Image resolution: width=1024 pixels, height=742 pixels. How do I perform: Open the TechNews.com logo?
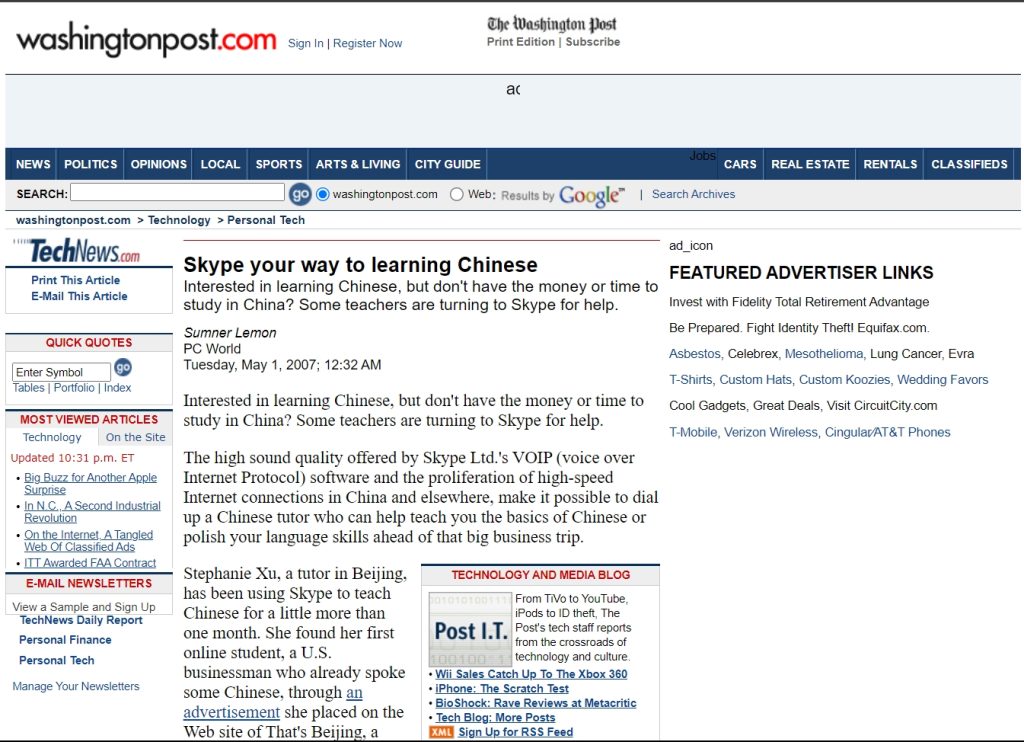84,251
